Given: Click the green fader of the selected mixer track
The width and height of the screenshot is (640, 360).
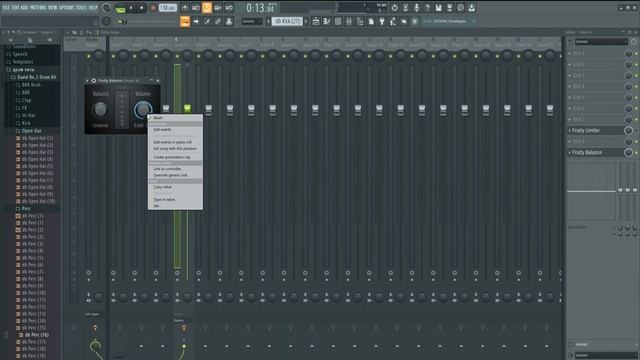Looking at the screenshot, I should 187,108.
